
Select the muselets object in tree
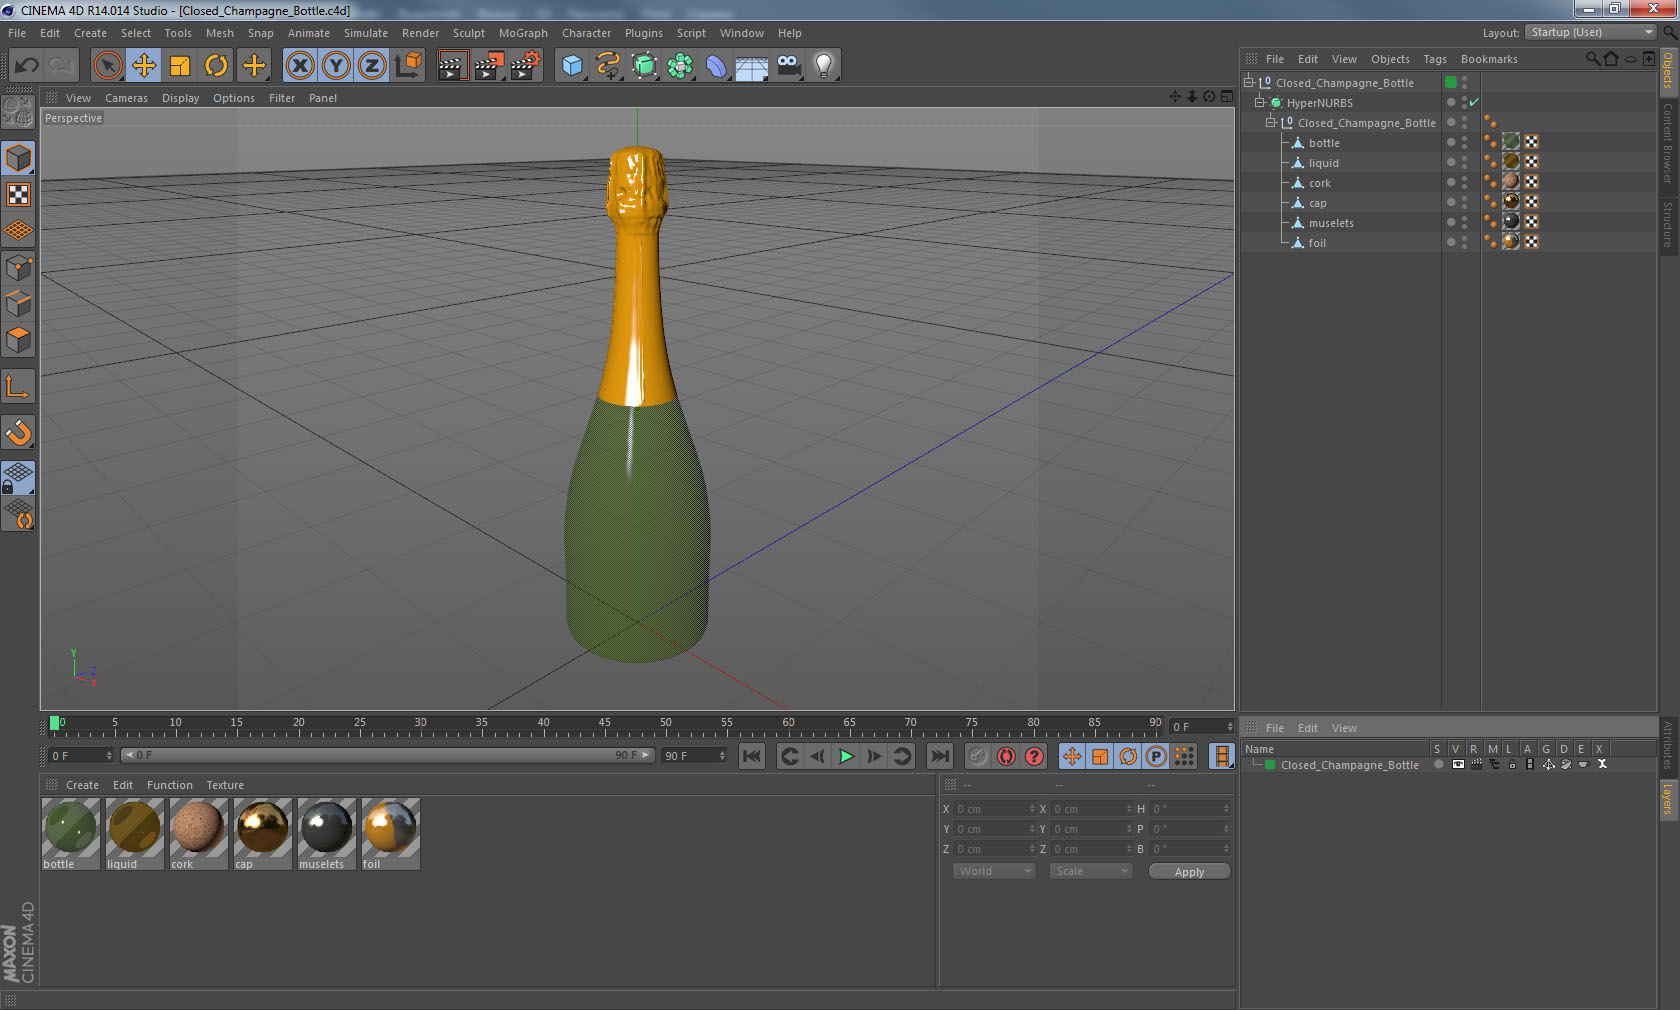(1331, 223)
